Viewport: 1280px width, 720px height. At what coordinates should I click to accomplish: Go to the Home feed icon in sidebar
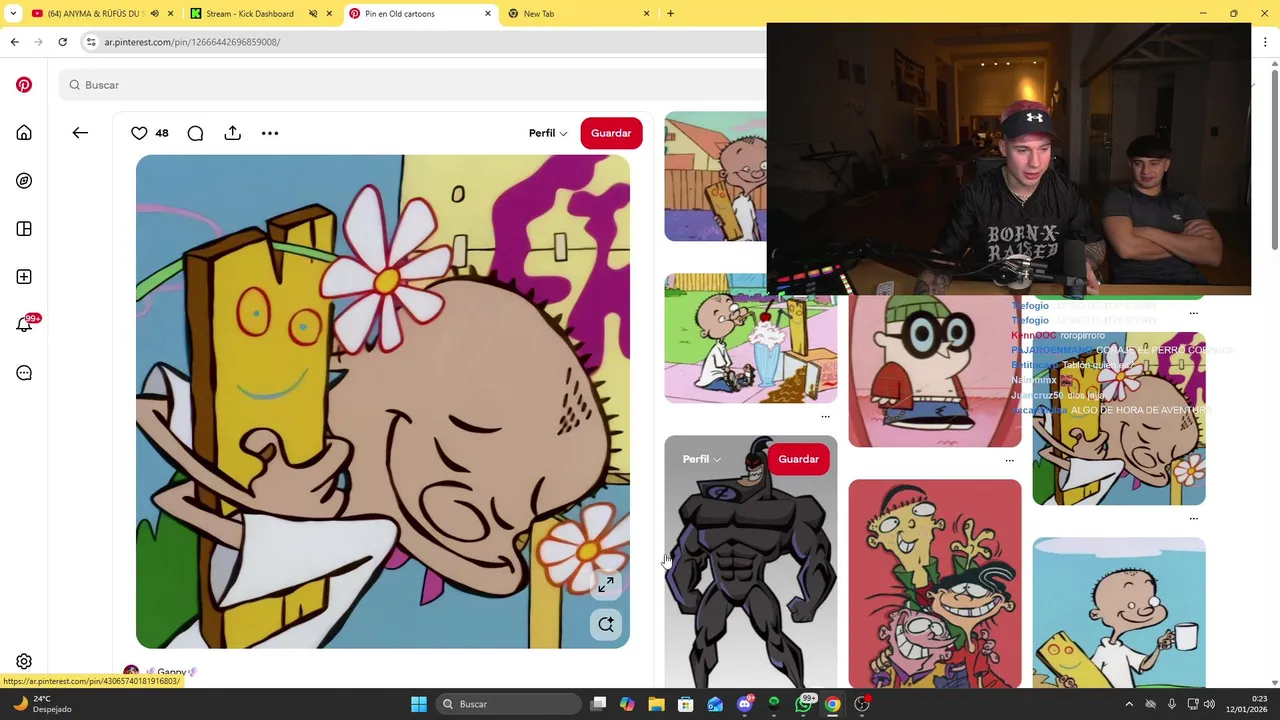[24, 133]
